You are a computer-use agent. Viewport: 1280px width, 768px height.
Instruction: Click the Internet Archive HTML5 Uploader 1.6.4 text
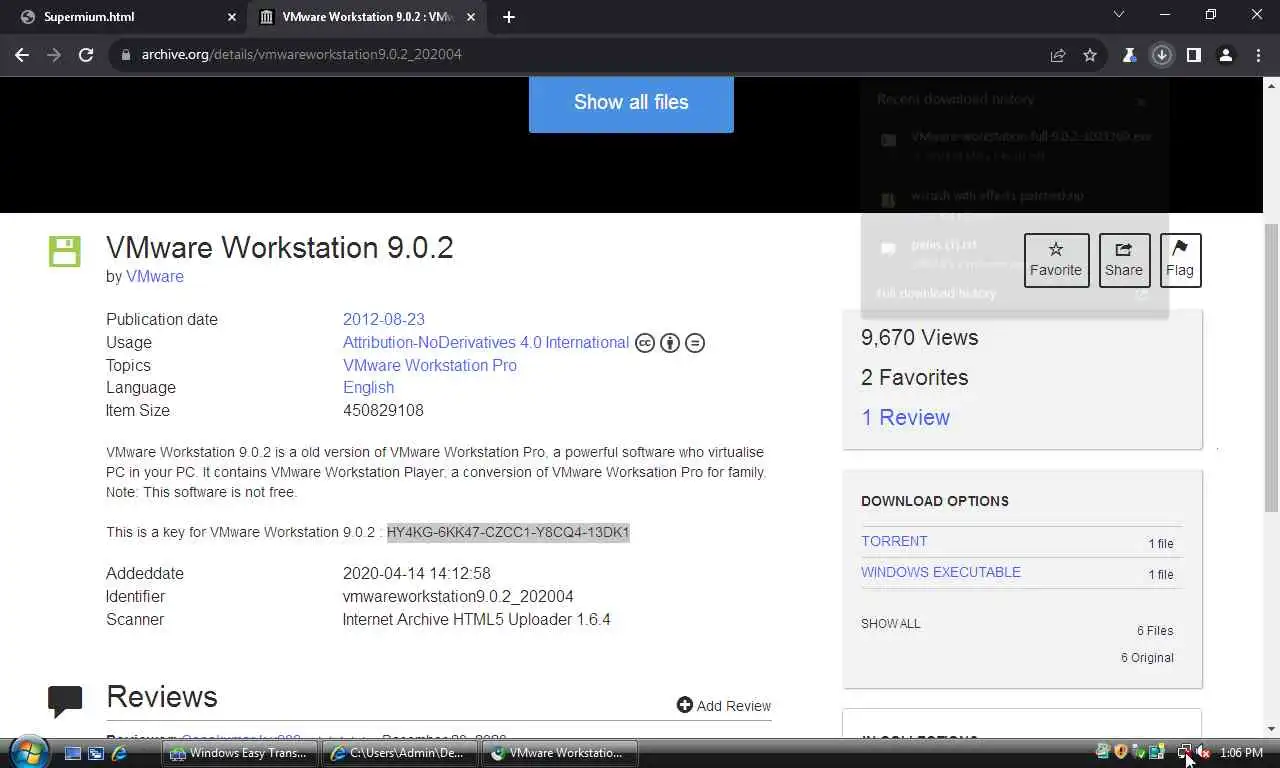pyautogui.click(x=476, y=619)
